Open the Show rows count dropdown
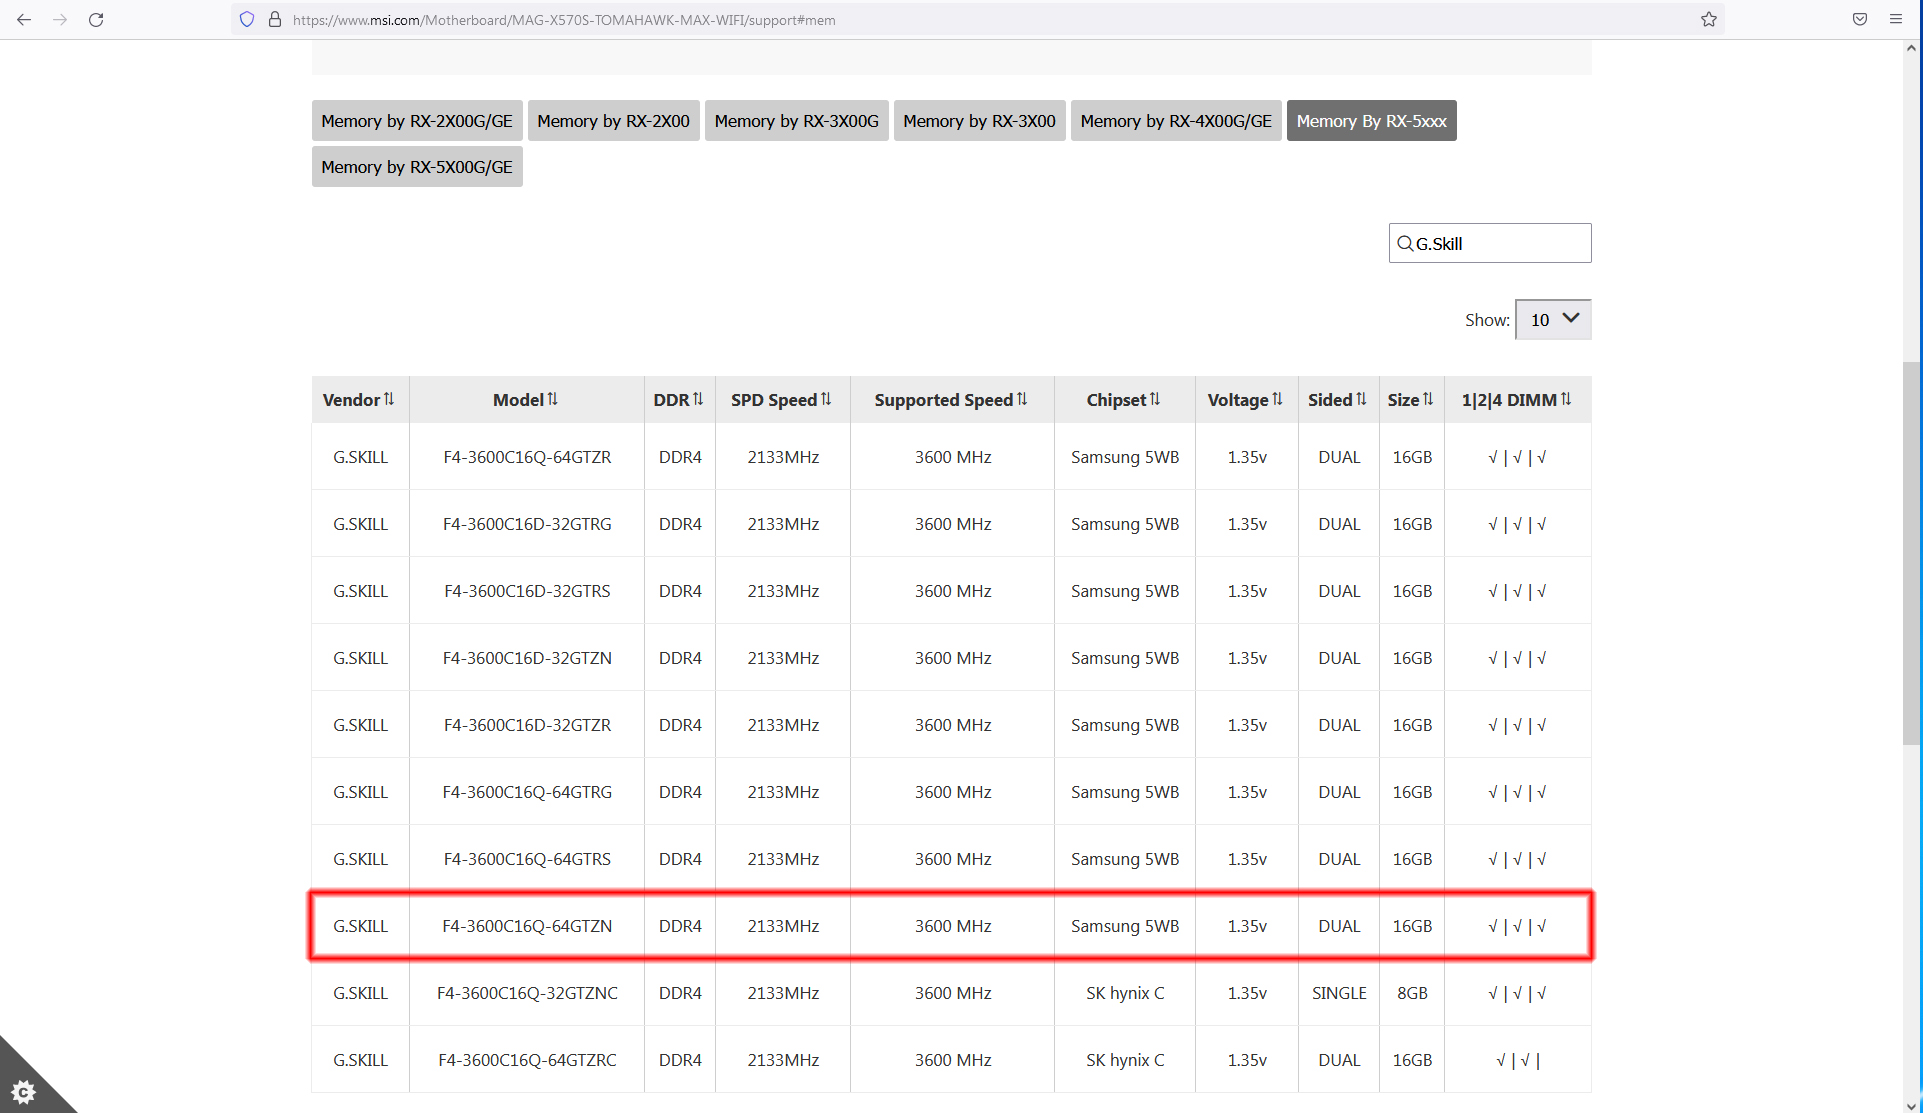Viewport: 1923px width, 1113px height. tap(1553, 319)
